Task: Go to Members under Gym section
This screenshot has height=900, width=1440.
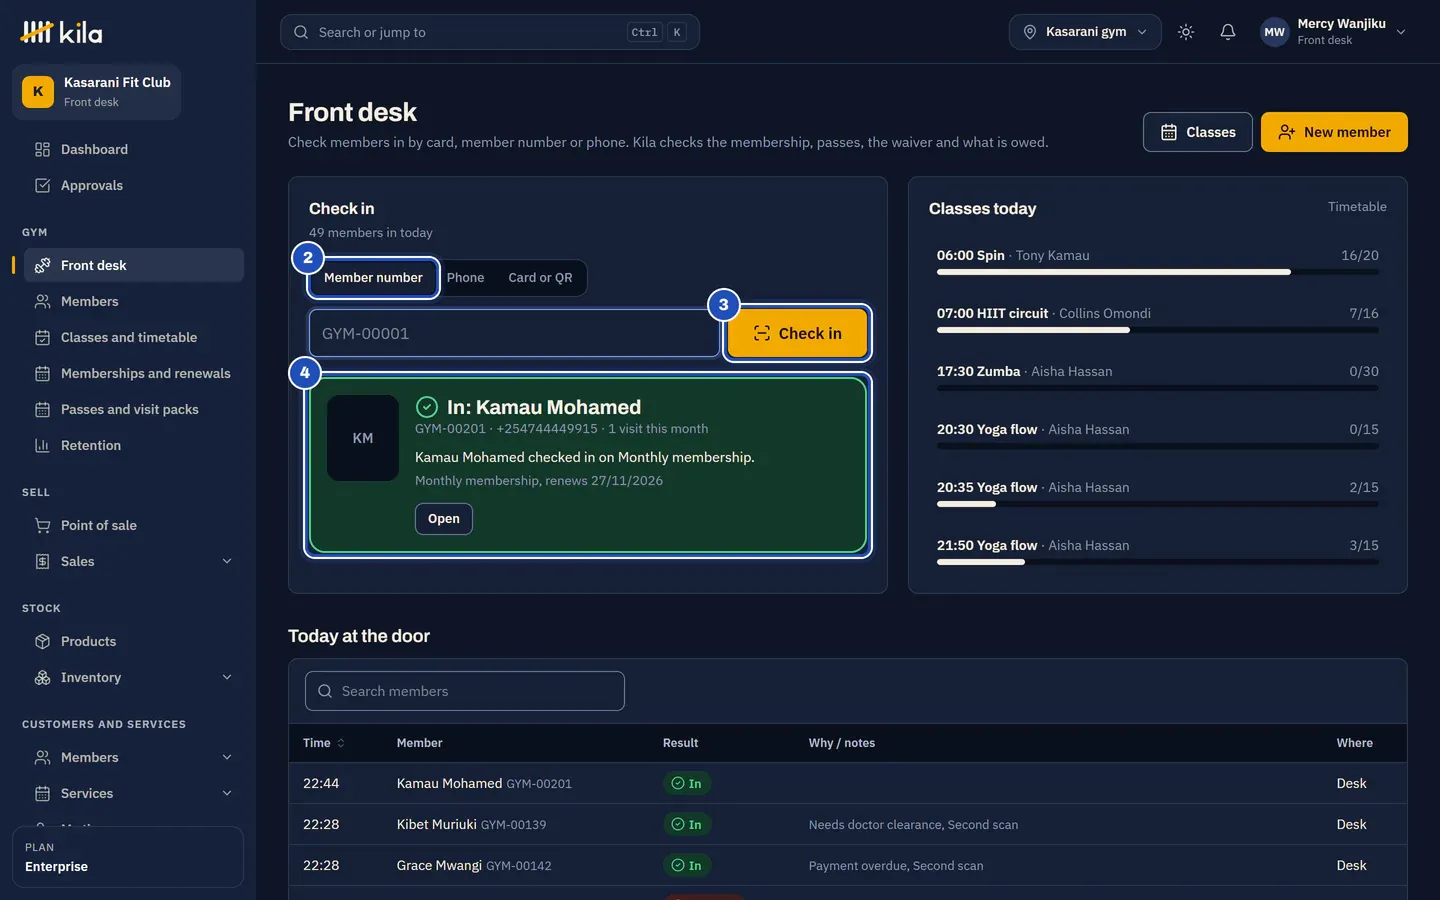Action: (134, 301)
